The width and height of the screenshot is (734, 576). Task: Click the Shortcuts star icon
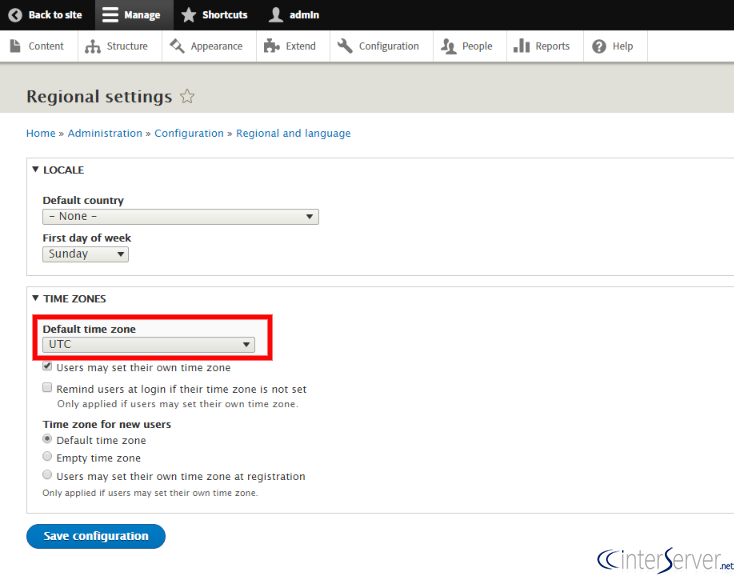pyautogui.click(x=189, y=15)
